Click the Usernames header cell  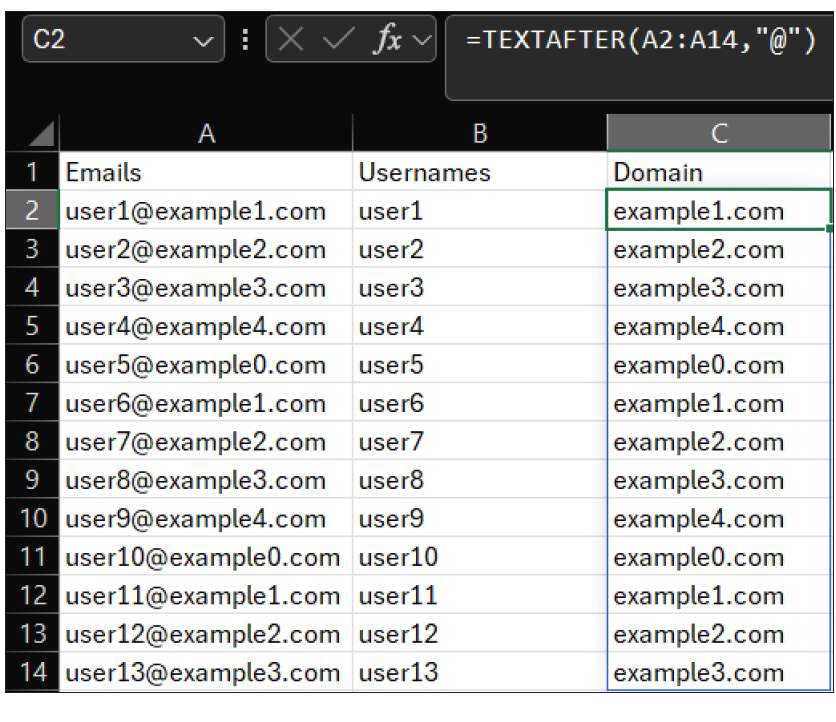click(x=479, y=172)
